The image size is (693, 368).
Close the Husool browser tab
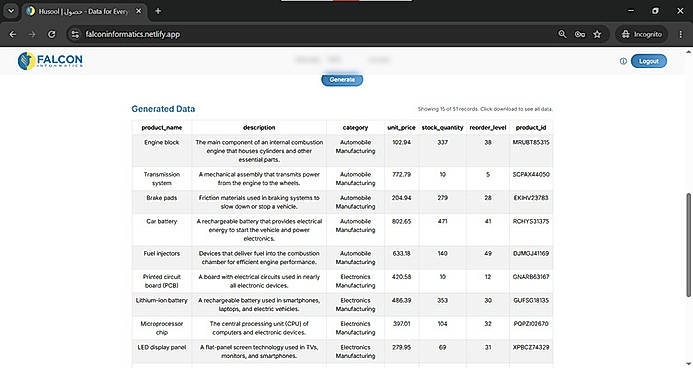click(138, 11)
